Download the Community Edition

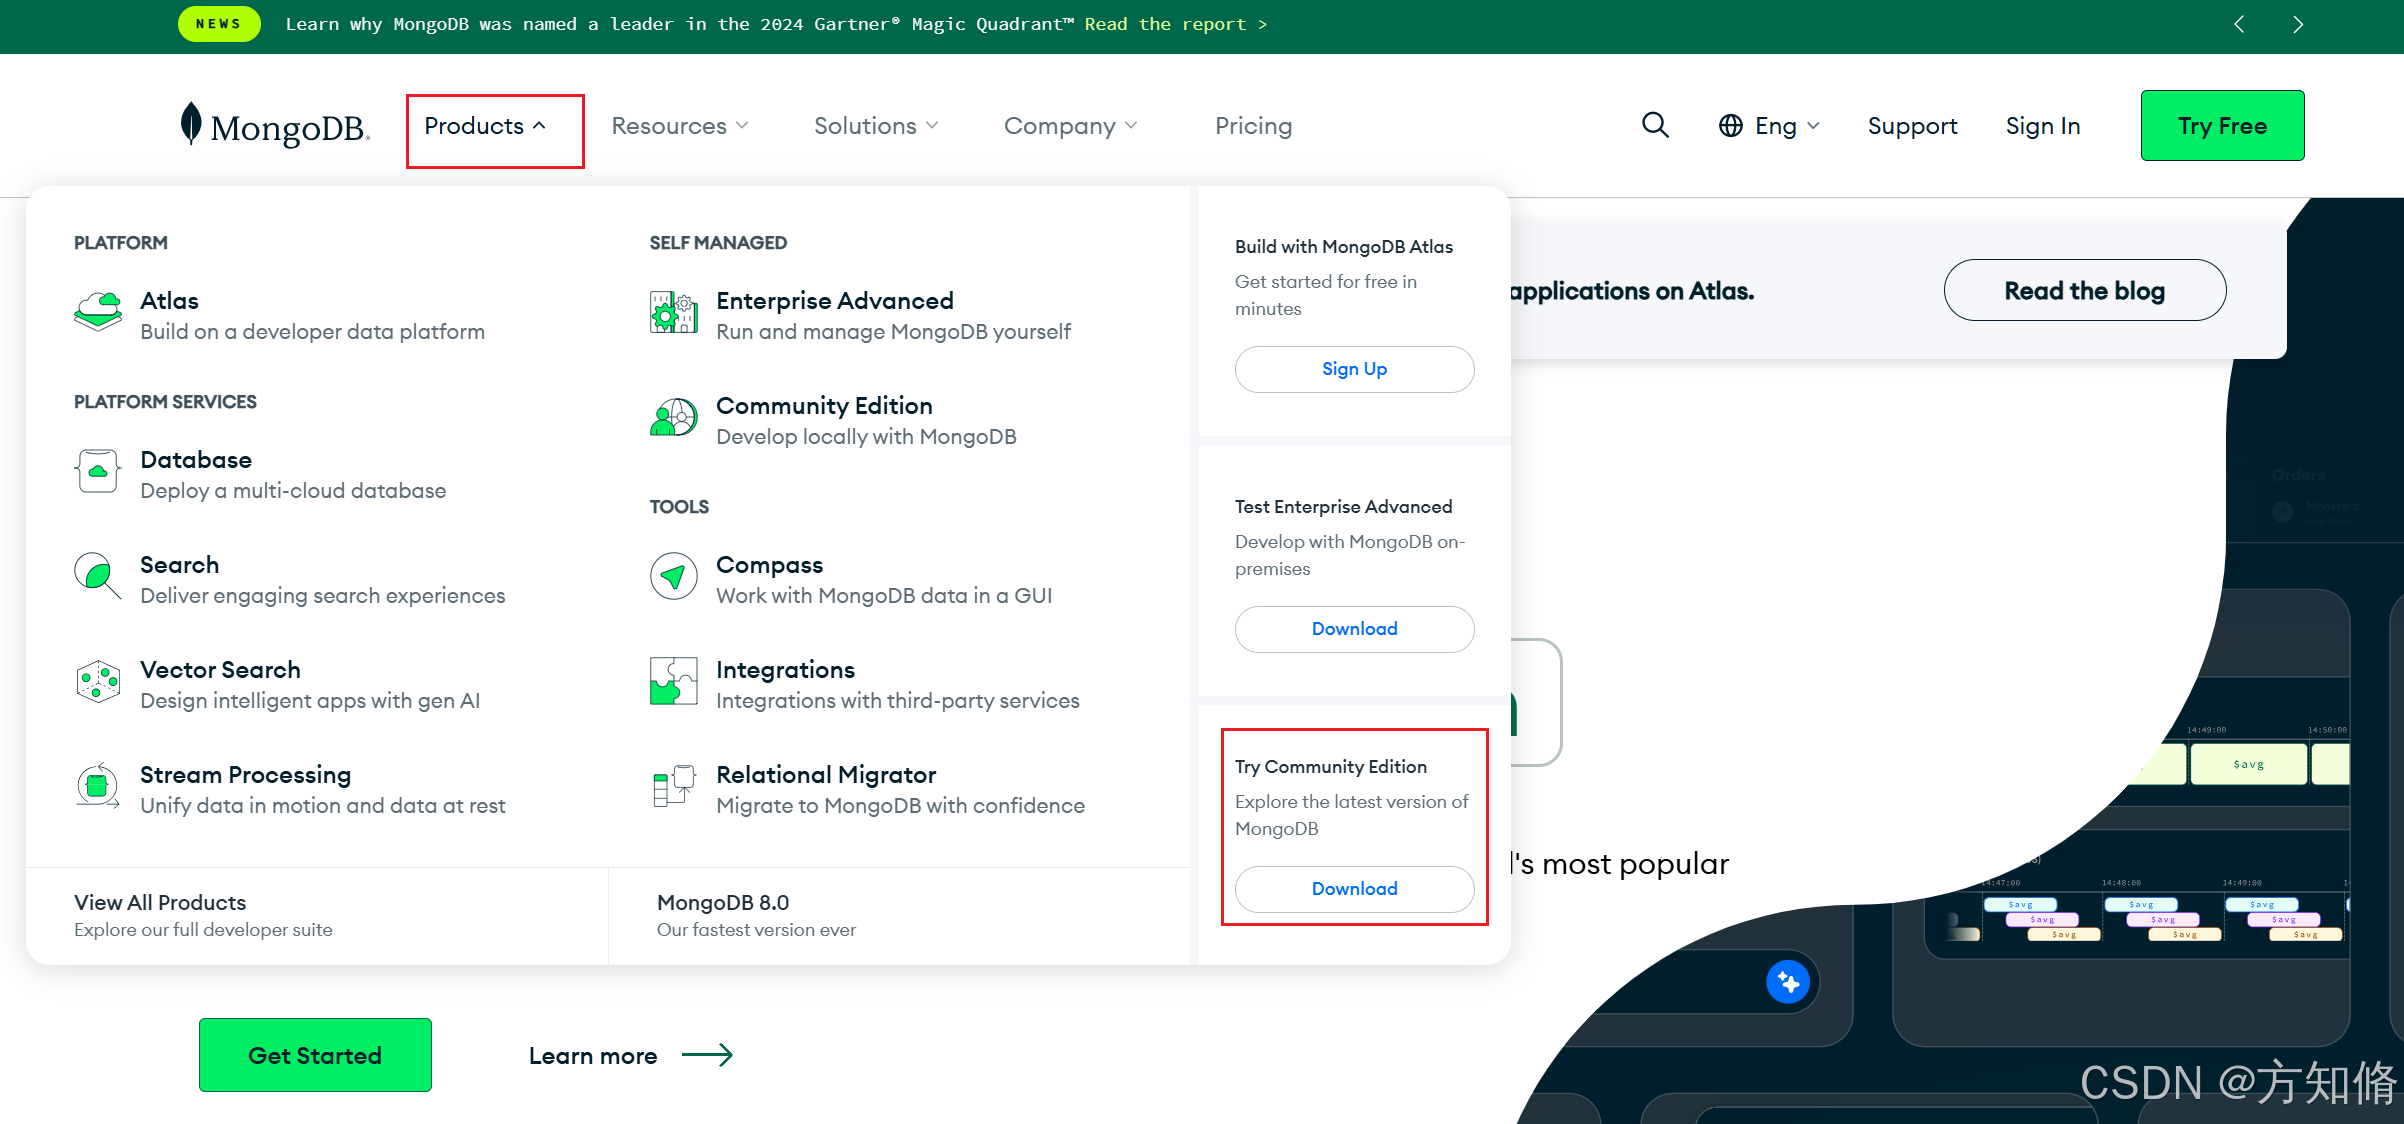click(x=1354, y=889)
